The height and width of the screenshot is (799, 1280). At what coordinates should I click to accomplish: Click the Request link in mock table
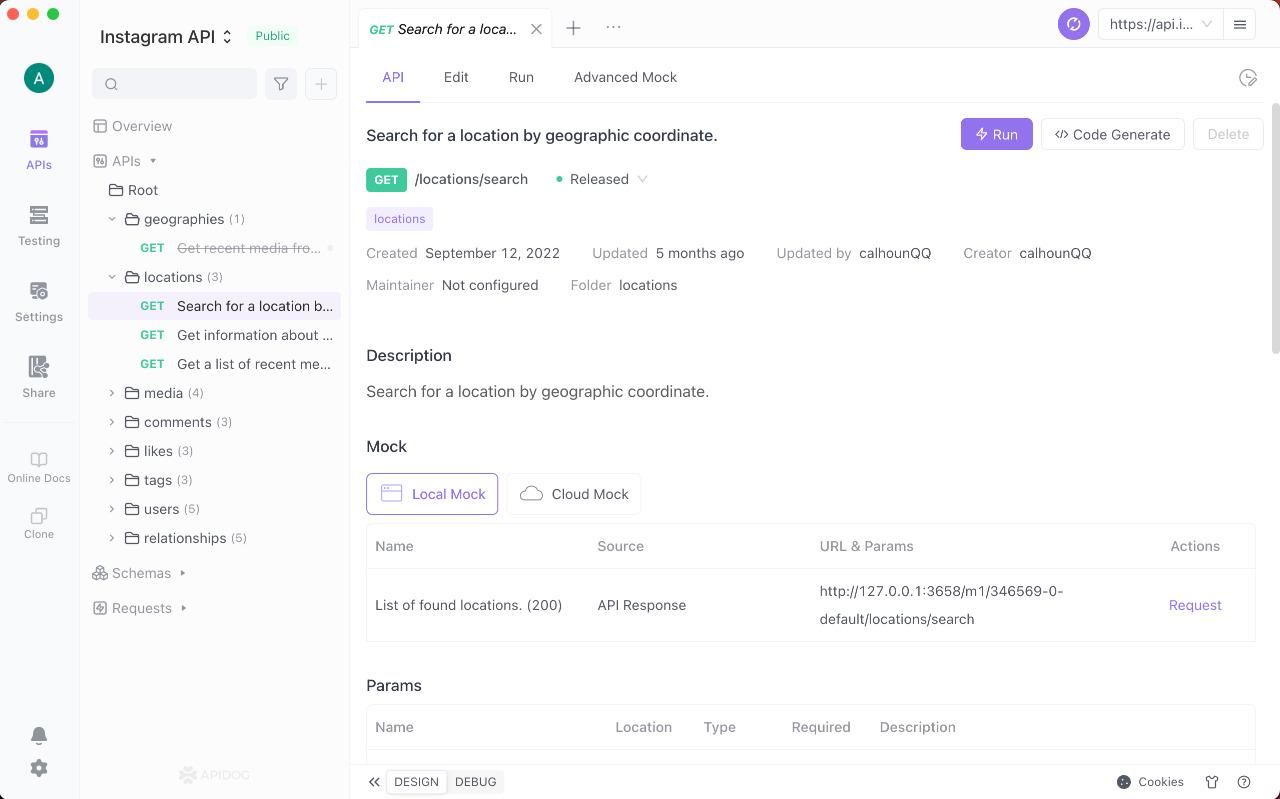pyautogui.click(x=1195, y=605)
